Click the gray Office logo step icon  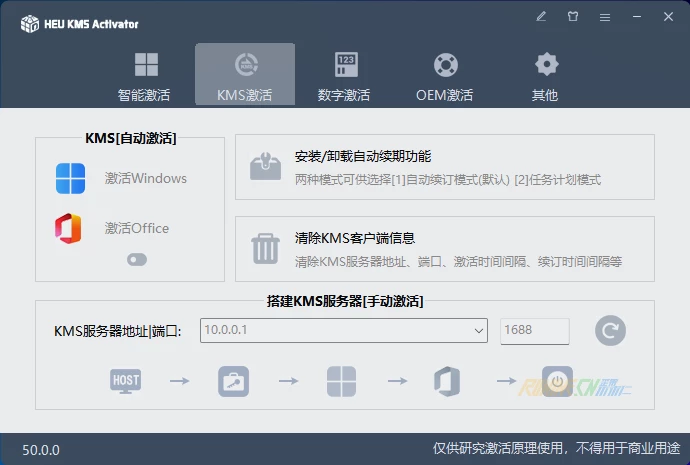447,381
